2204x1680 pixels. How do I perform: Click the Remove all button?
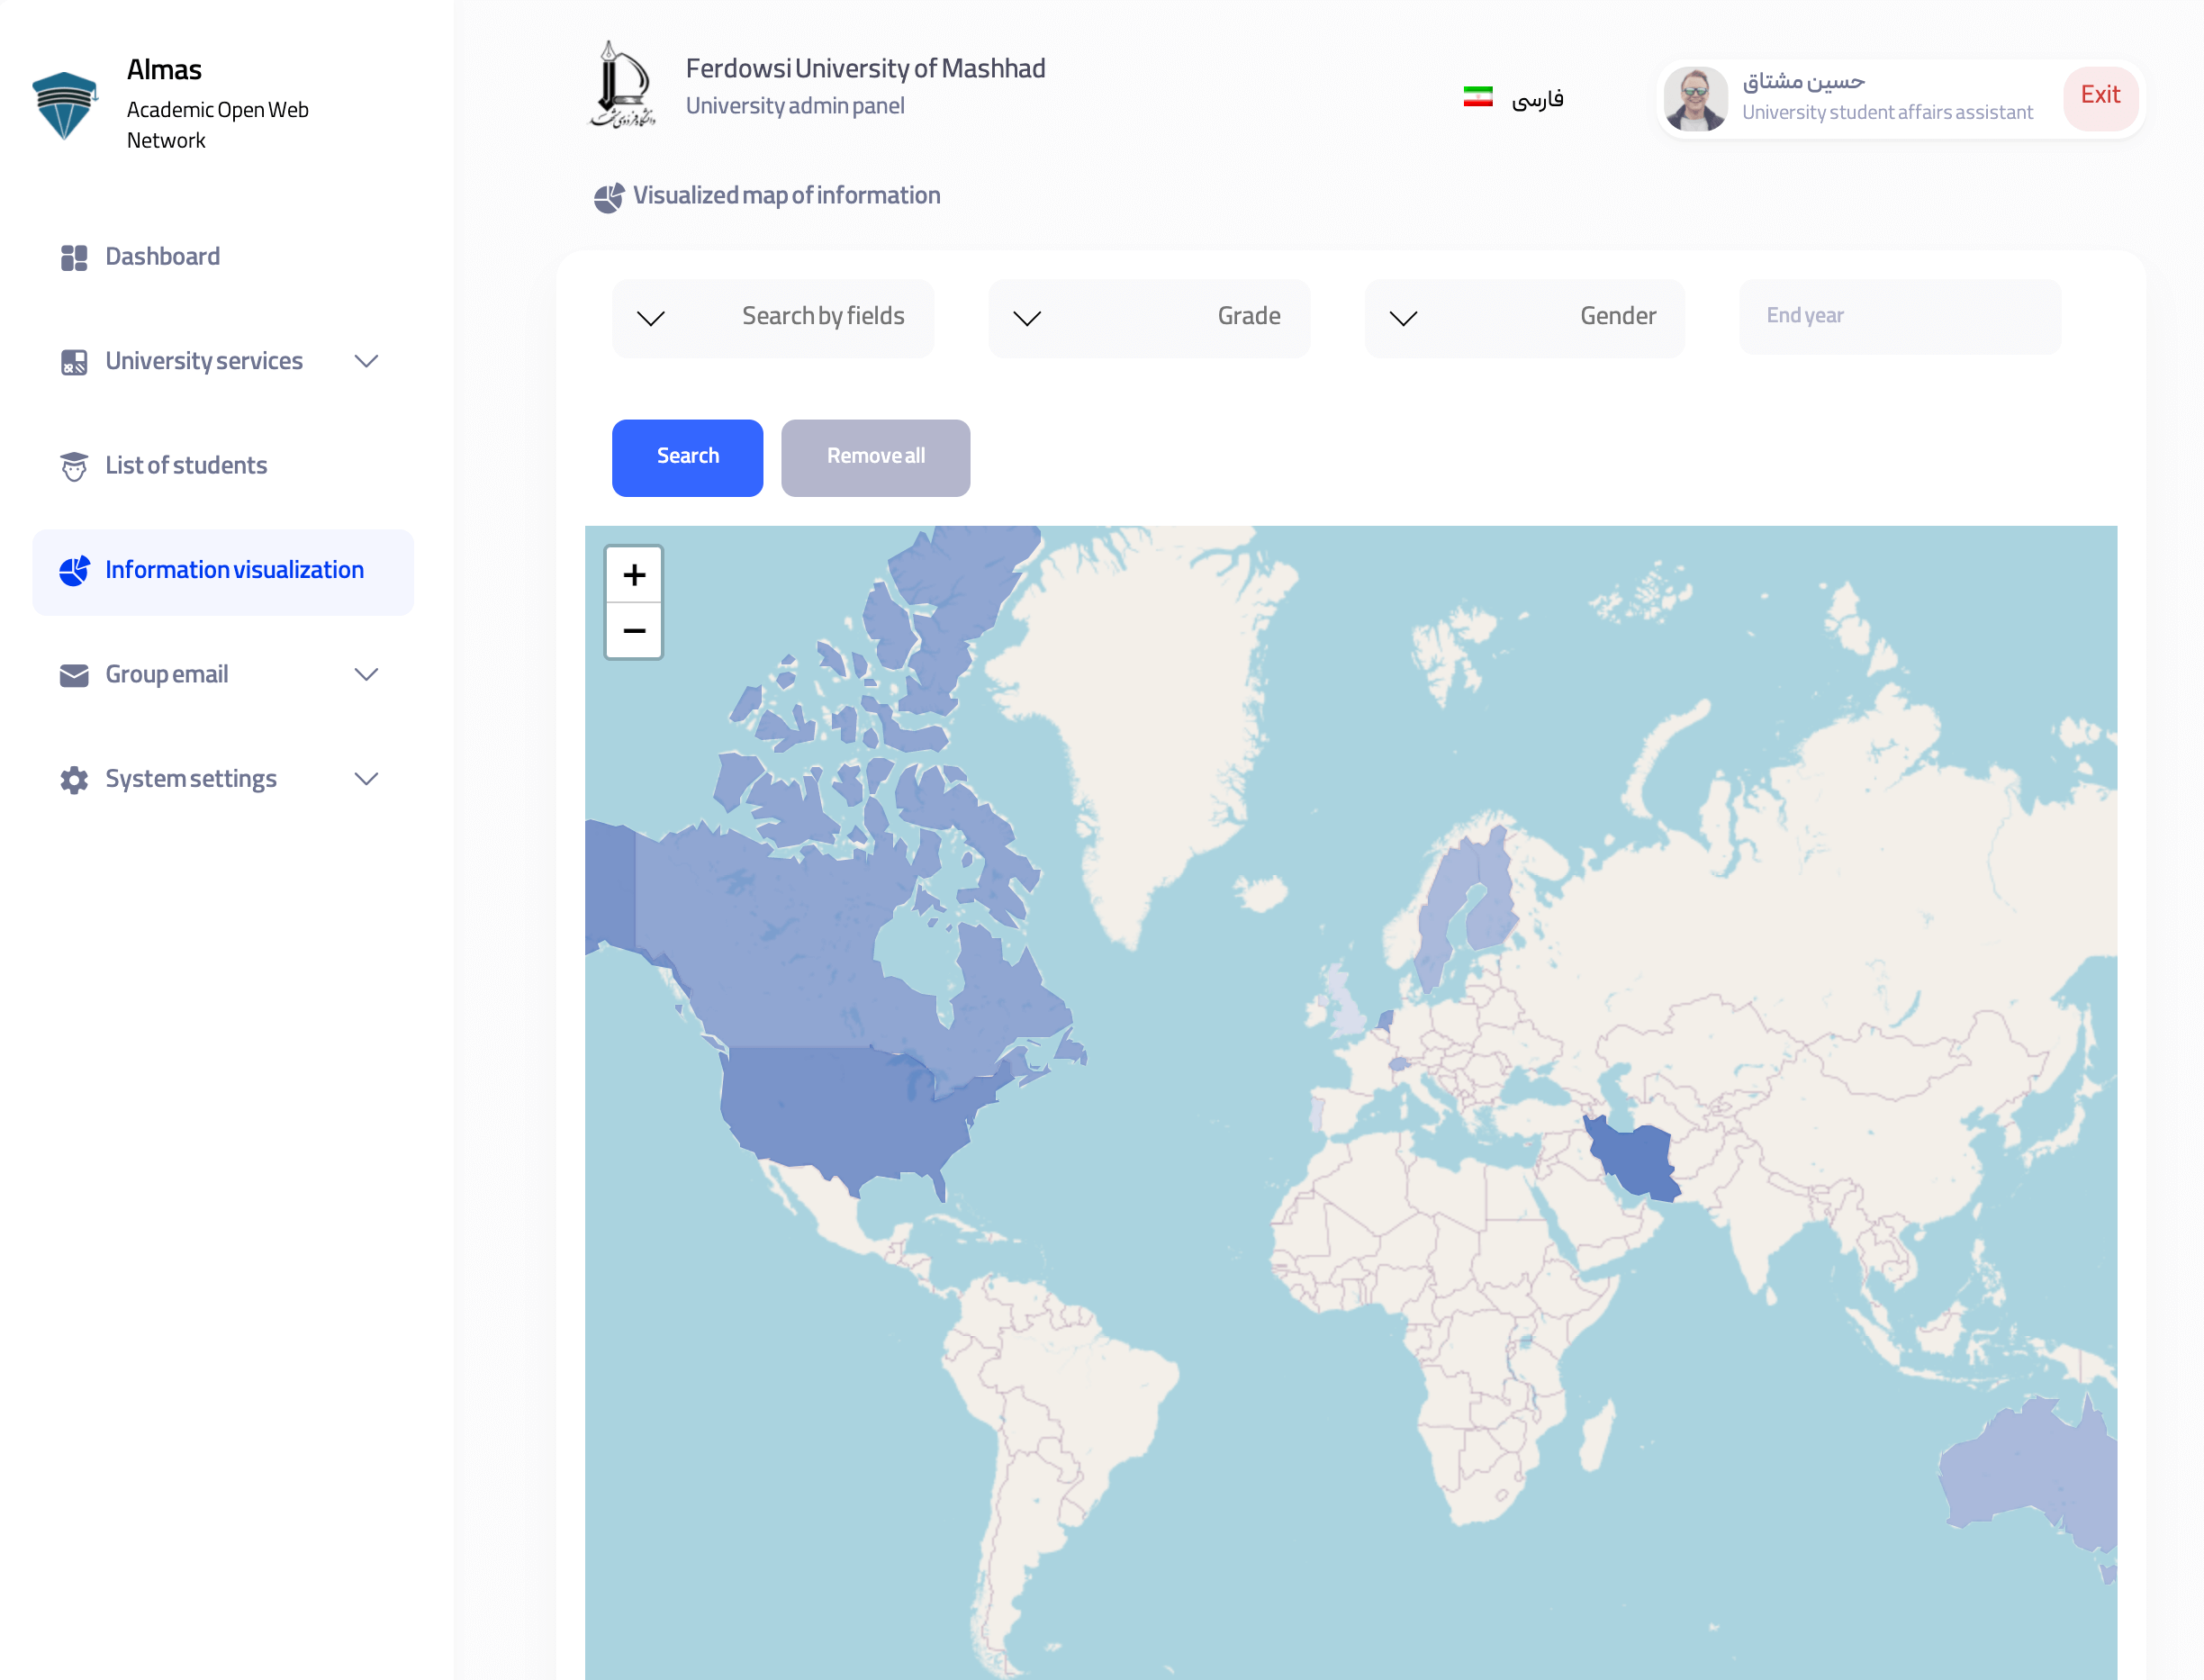876,458
